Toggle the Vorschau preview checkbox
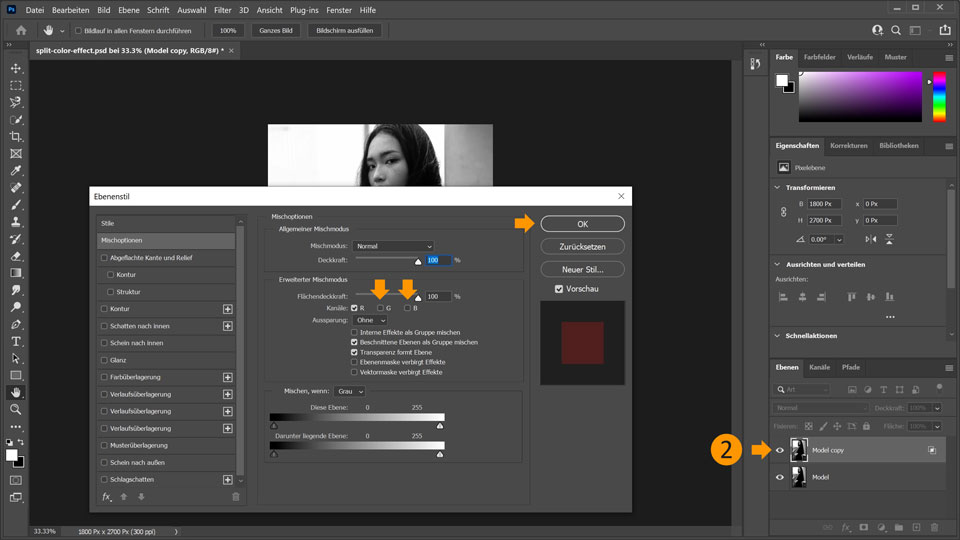 [x=558, y=289]
